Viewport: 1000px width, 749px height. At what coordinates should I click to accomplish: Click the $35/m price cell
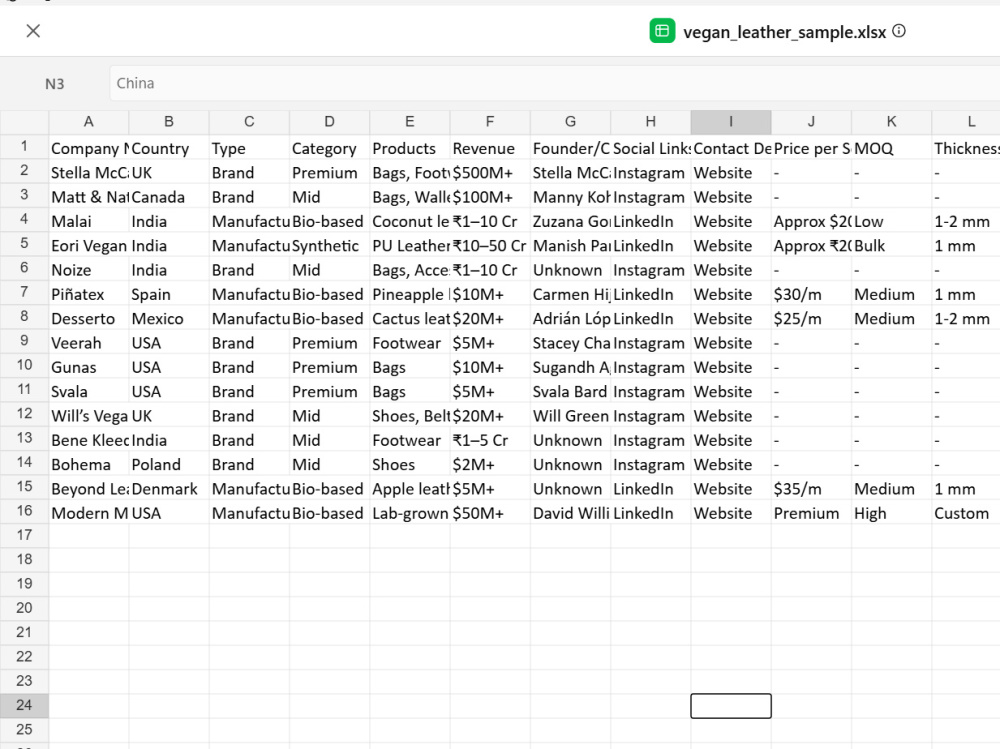(811, 489)
